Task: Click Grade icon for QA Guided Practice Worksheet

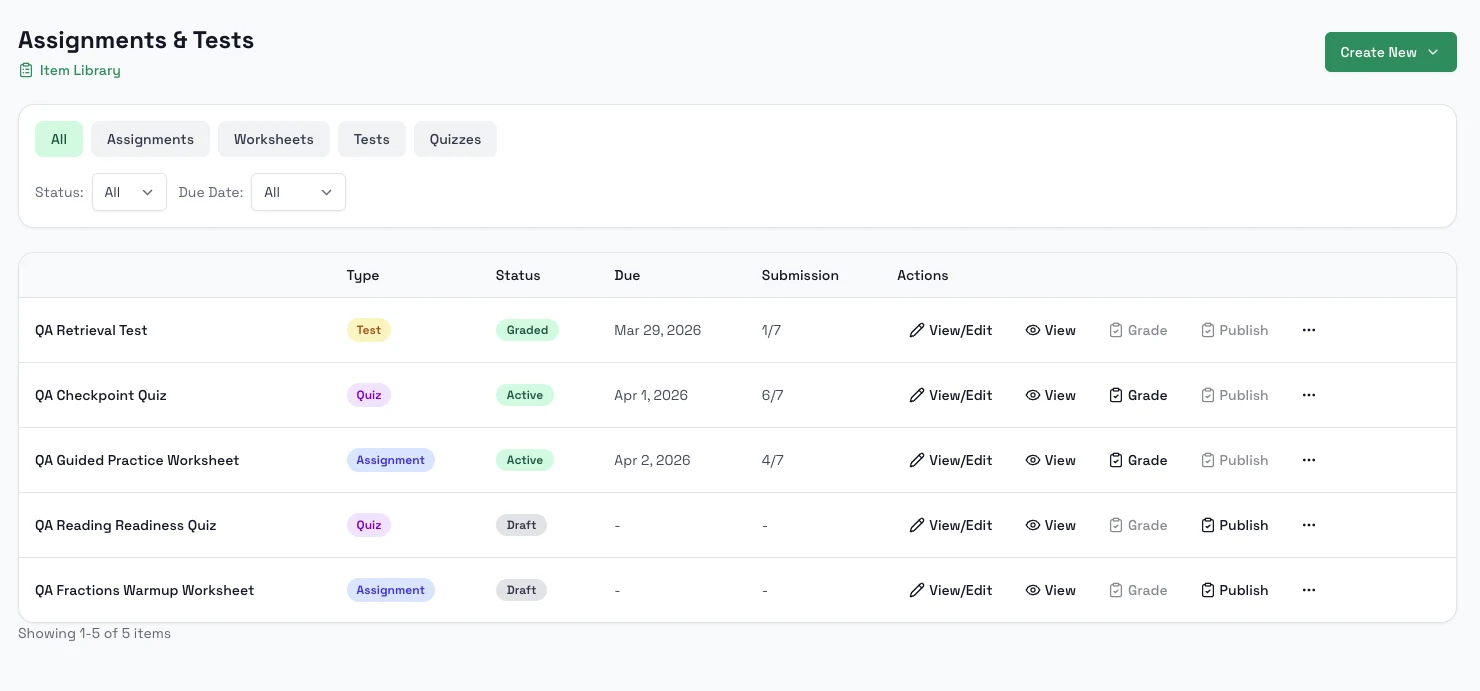Action: (x=1116, y=460)
